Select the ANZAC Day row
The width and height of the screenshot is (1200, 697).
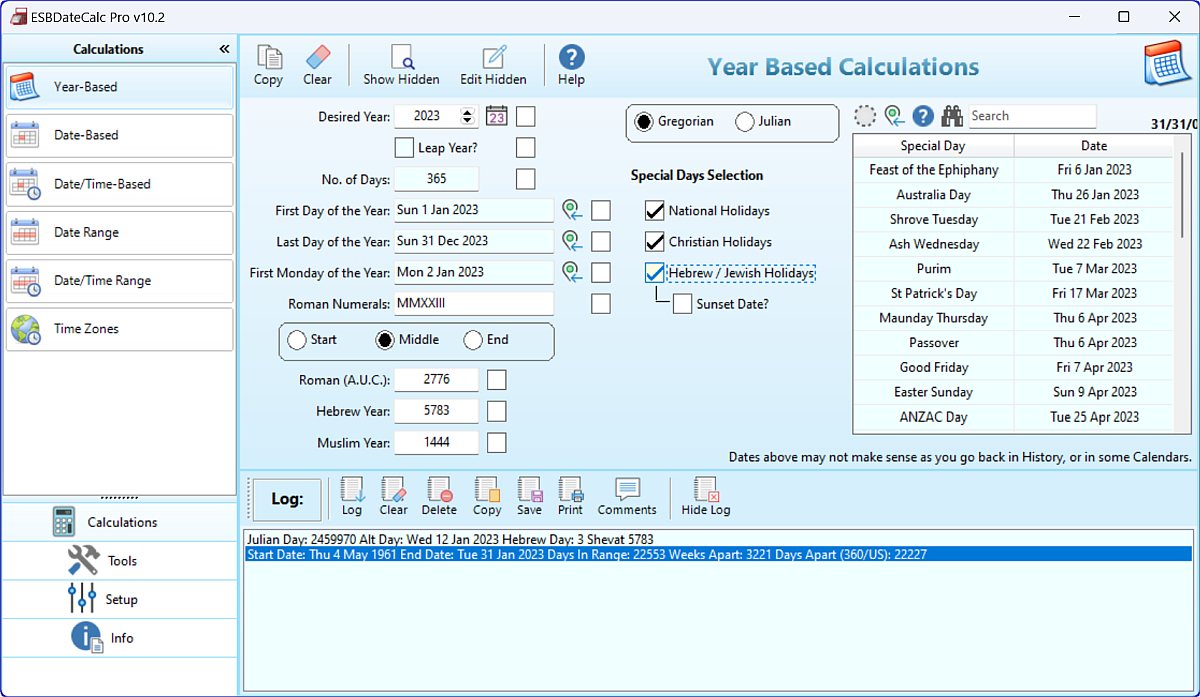tap(1013, 417)
